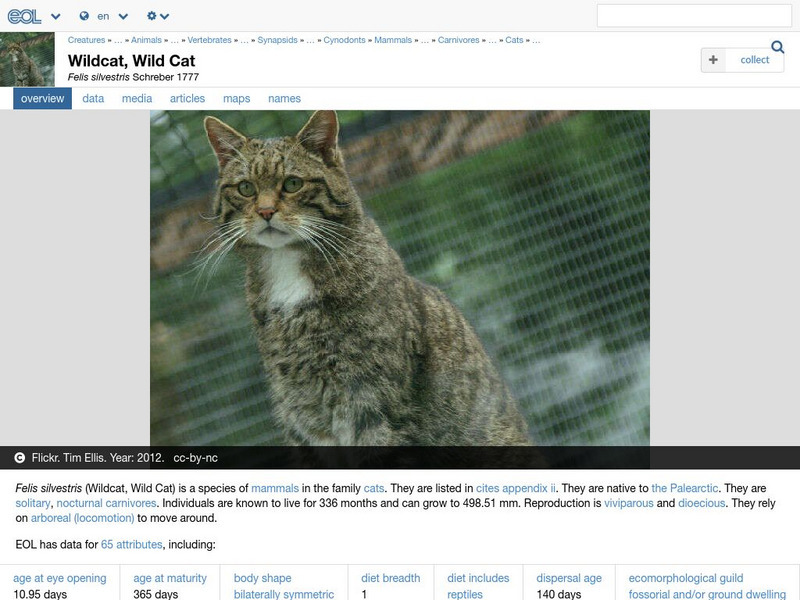This screenshot has height=600, width=800.
Task: Open the language dropdown beside 'en'
Action: pyautogui.click(x=122, y=16)
